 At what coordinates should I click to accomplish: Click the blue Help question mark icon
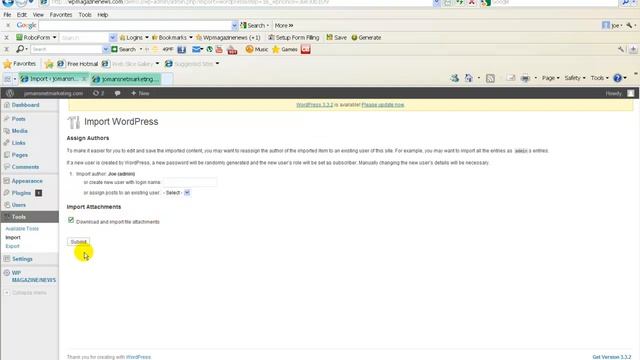pos(618,78)
